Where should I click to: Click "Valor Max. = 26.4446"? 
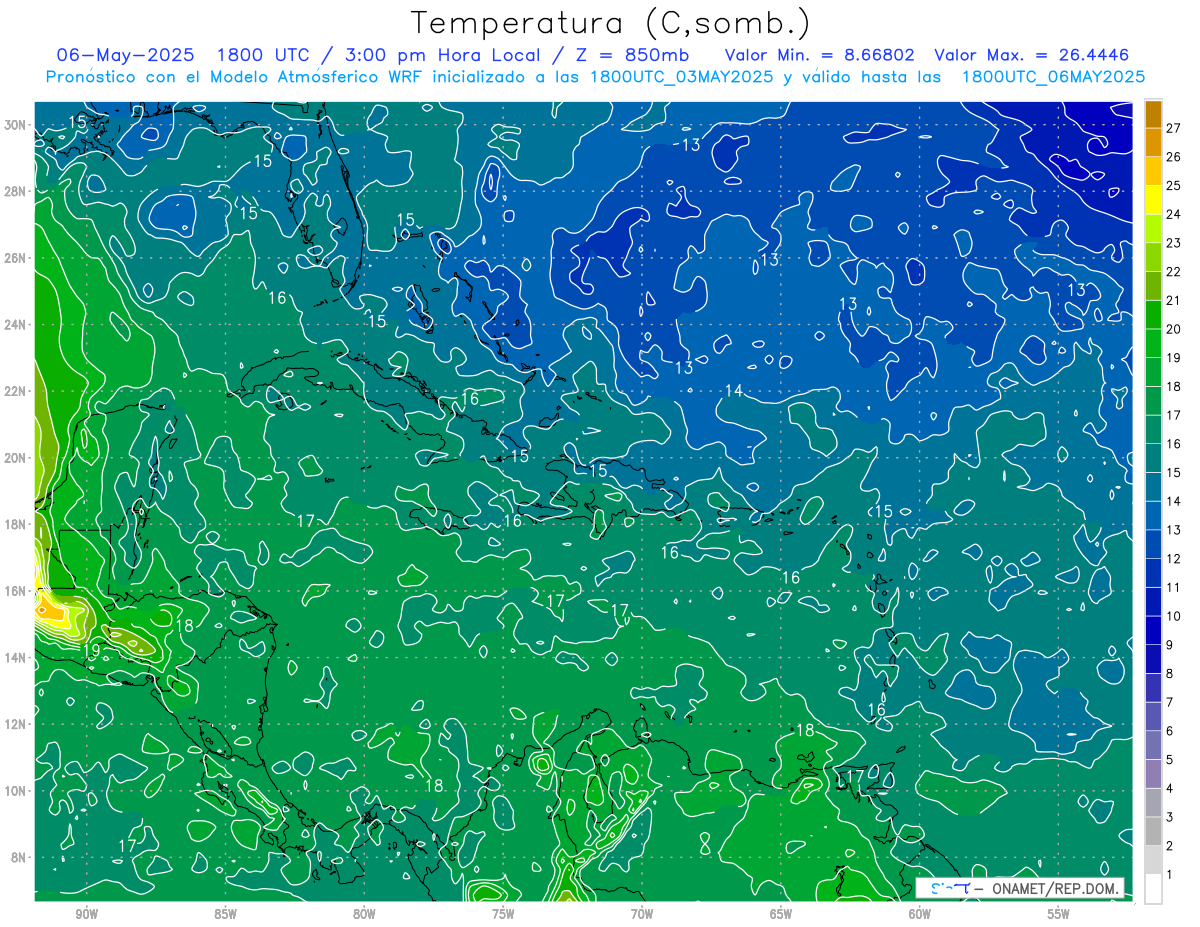coord(1032,55)
